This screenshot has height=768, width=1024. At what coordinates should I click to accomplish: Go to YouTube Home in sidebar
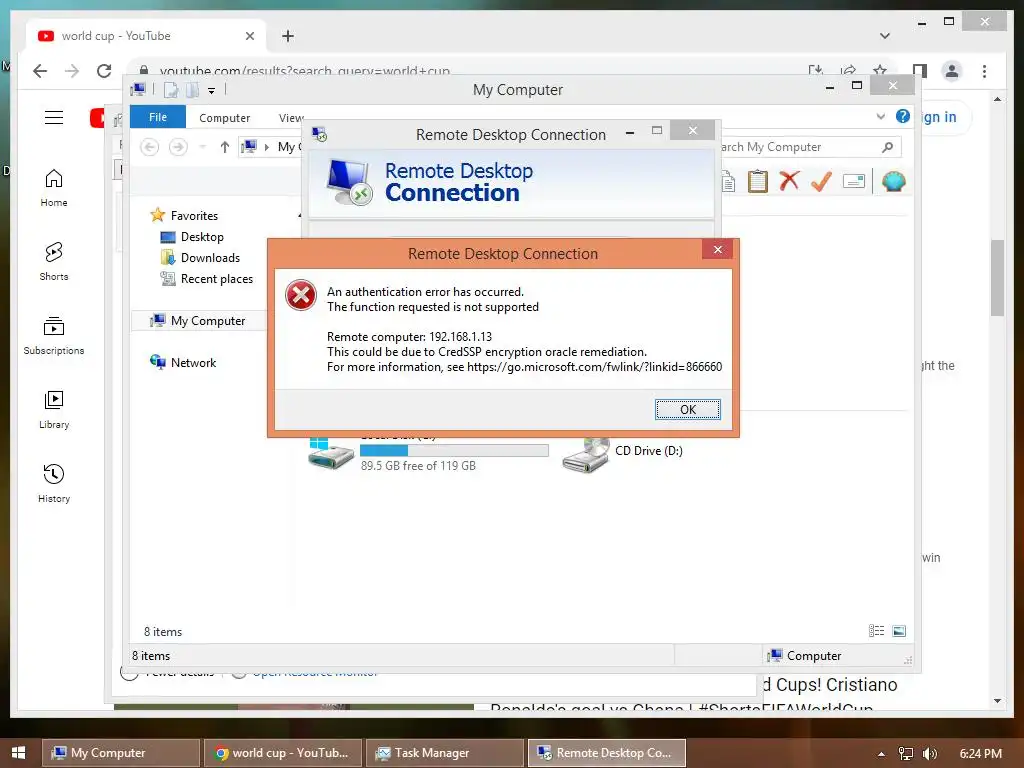coord(54,188)
